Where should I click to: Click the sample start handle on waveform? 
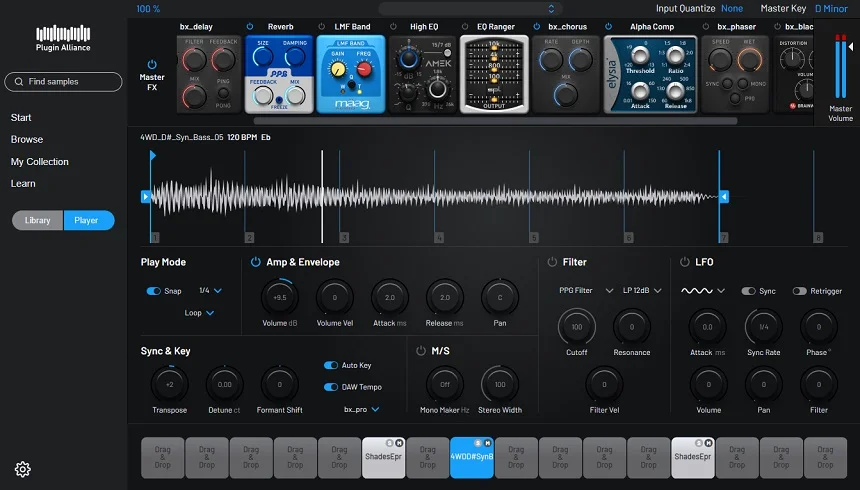click(x=145, y=196)
